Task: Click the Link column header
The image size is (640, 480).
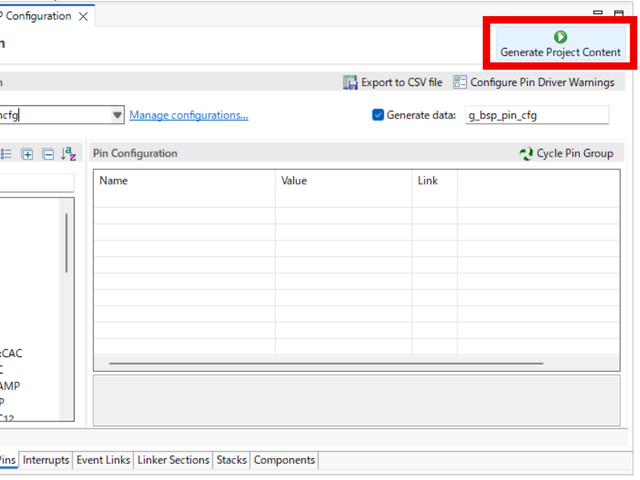Action: [x=434, y=181]
